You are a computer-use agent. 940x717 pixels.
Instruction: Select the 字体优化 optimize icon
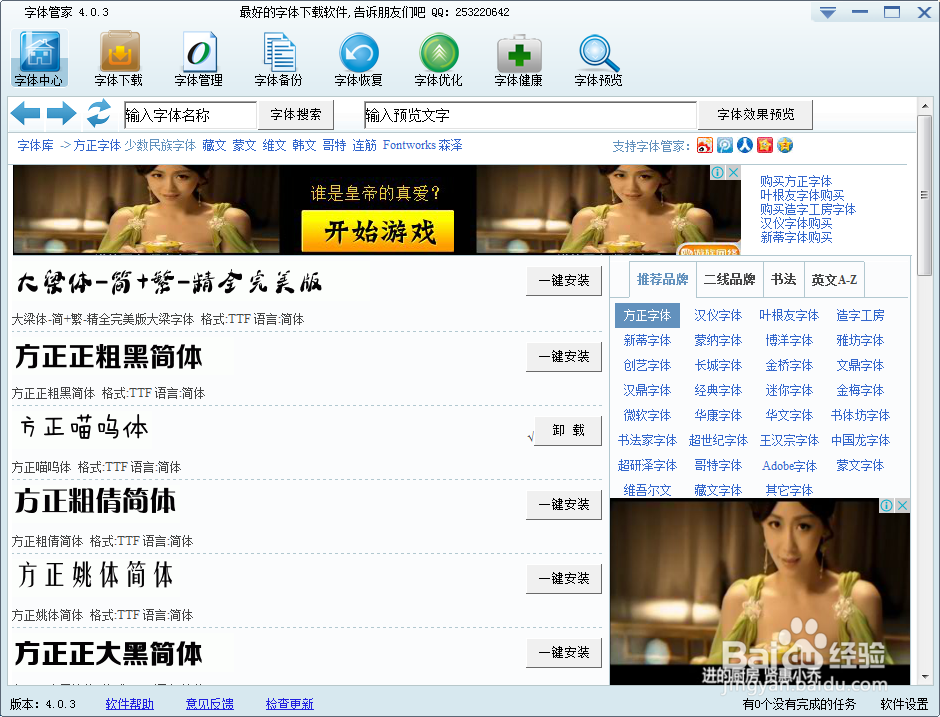point(438,57)
